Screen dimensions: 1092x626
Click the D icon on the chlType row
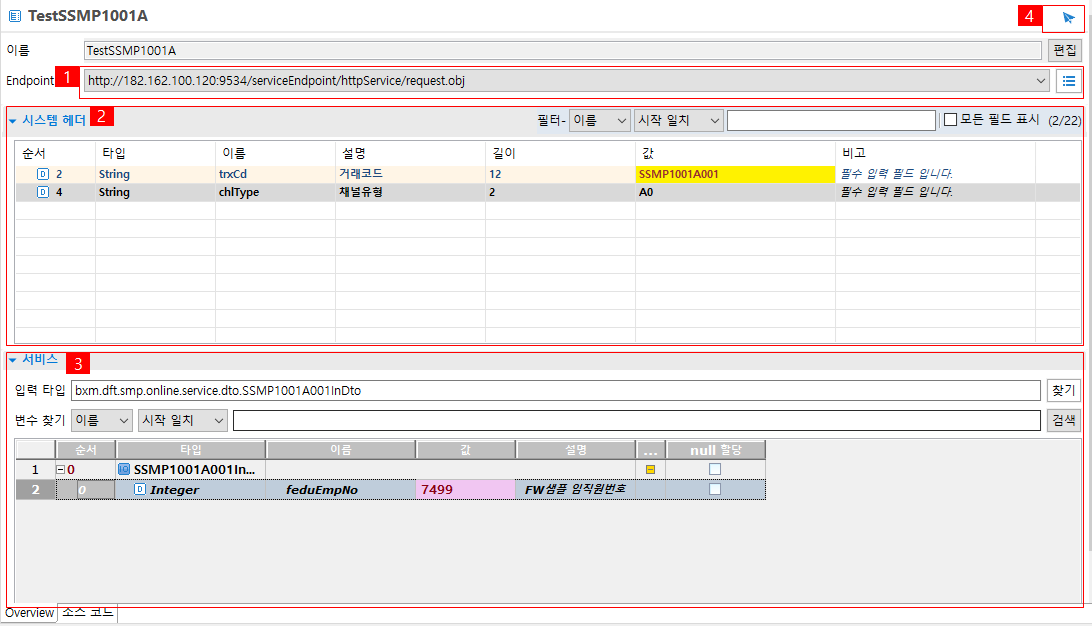tap(43, 192)
